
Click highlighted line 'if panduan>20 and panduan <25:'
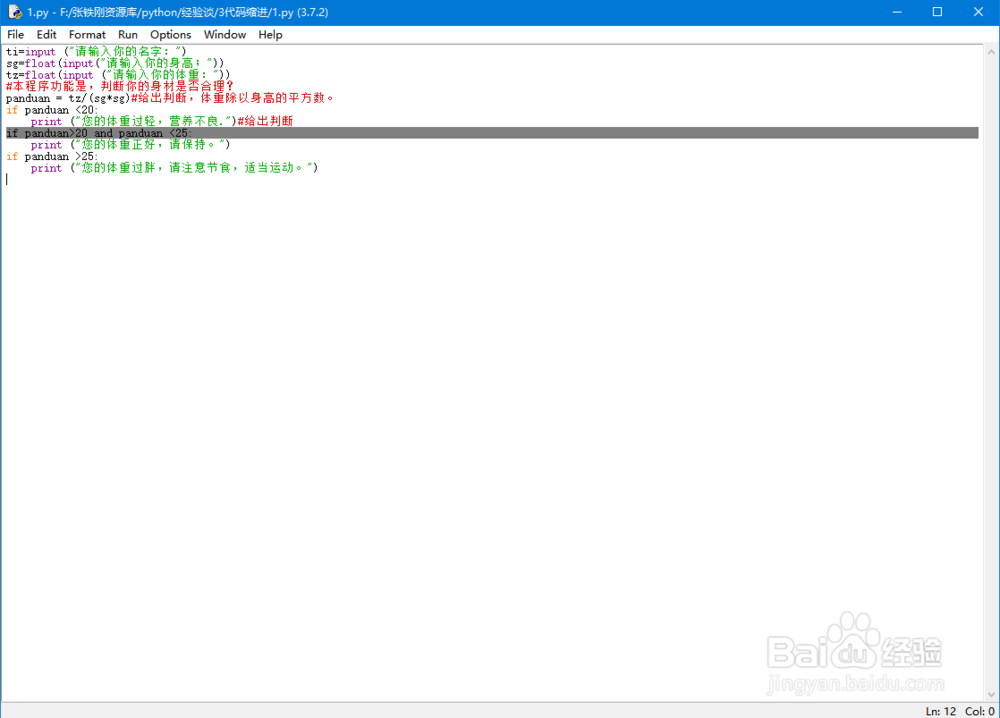click(x=492, y=133)
